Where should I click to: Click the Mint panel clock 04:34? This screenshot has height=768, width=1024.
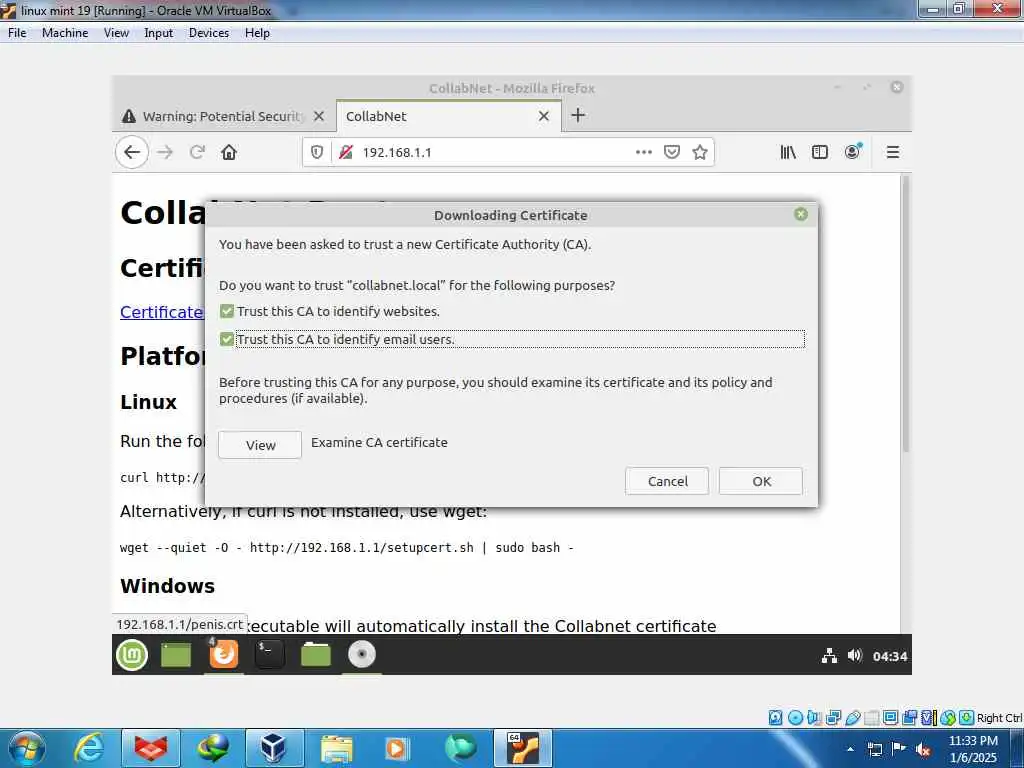[889, 656]
